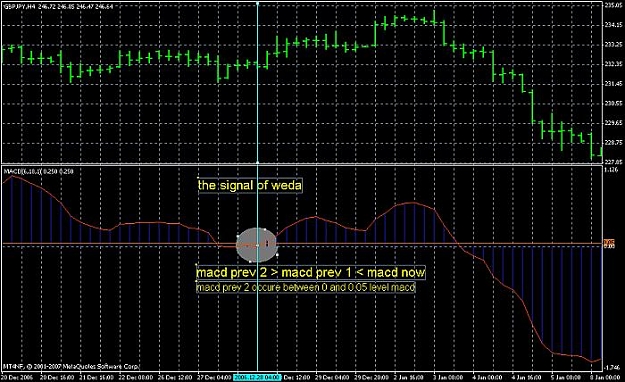This screenshot has height=382, width=625.
Task: Click the 228.75 price label
Action: 613,142
